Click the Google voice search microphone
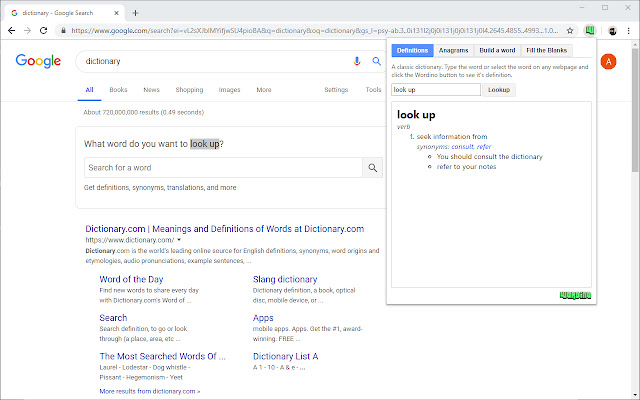Image resolution: width=640 pixels, height=400 pixels. [x=357, y=61]
